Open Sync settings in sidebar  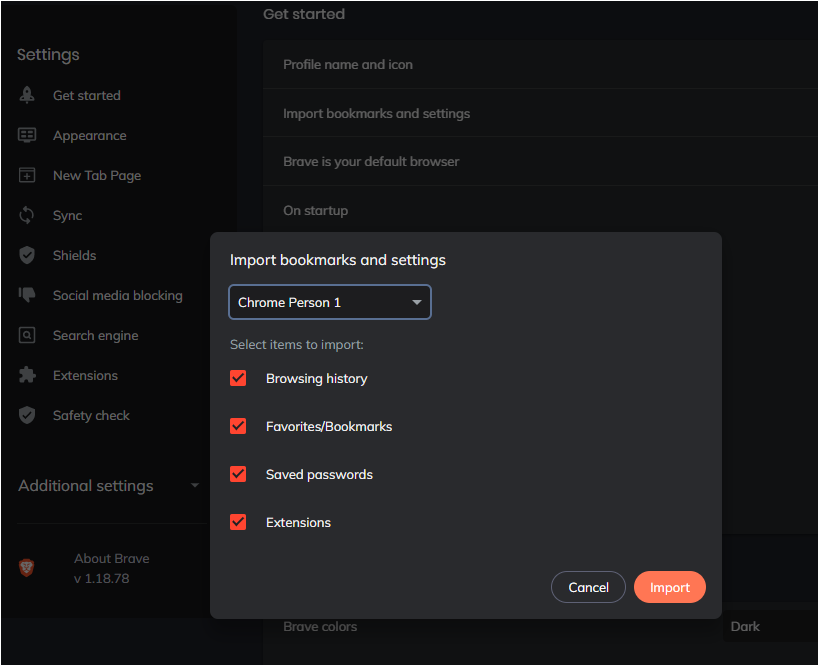click(67, 215)
